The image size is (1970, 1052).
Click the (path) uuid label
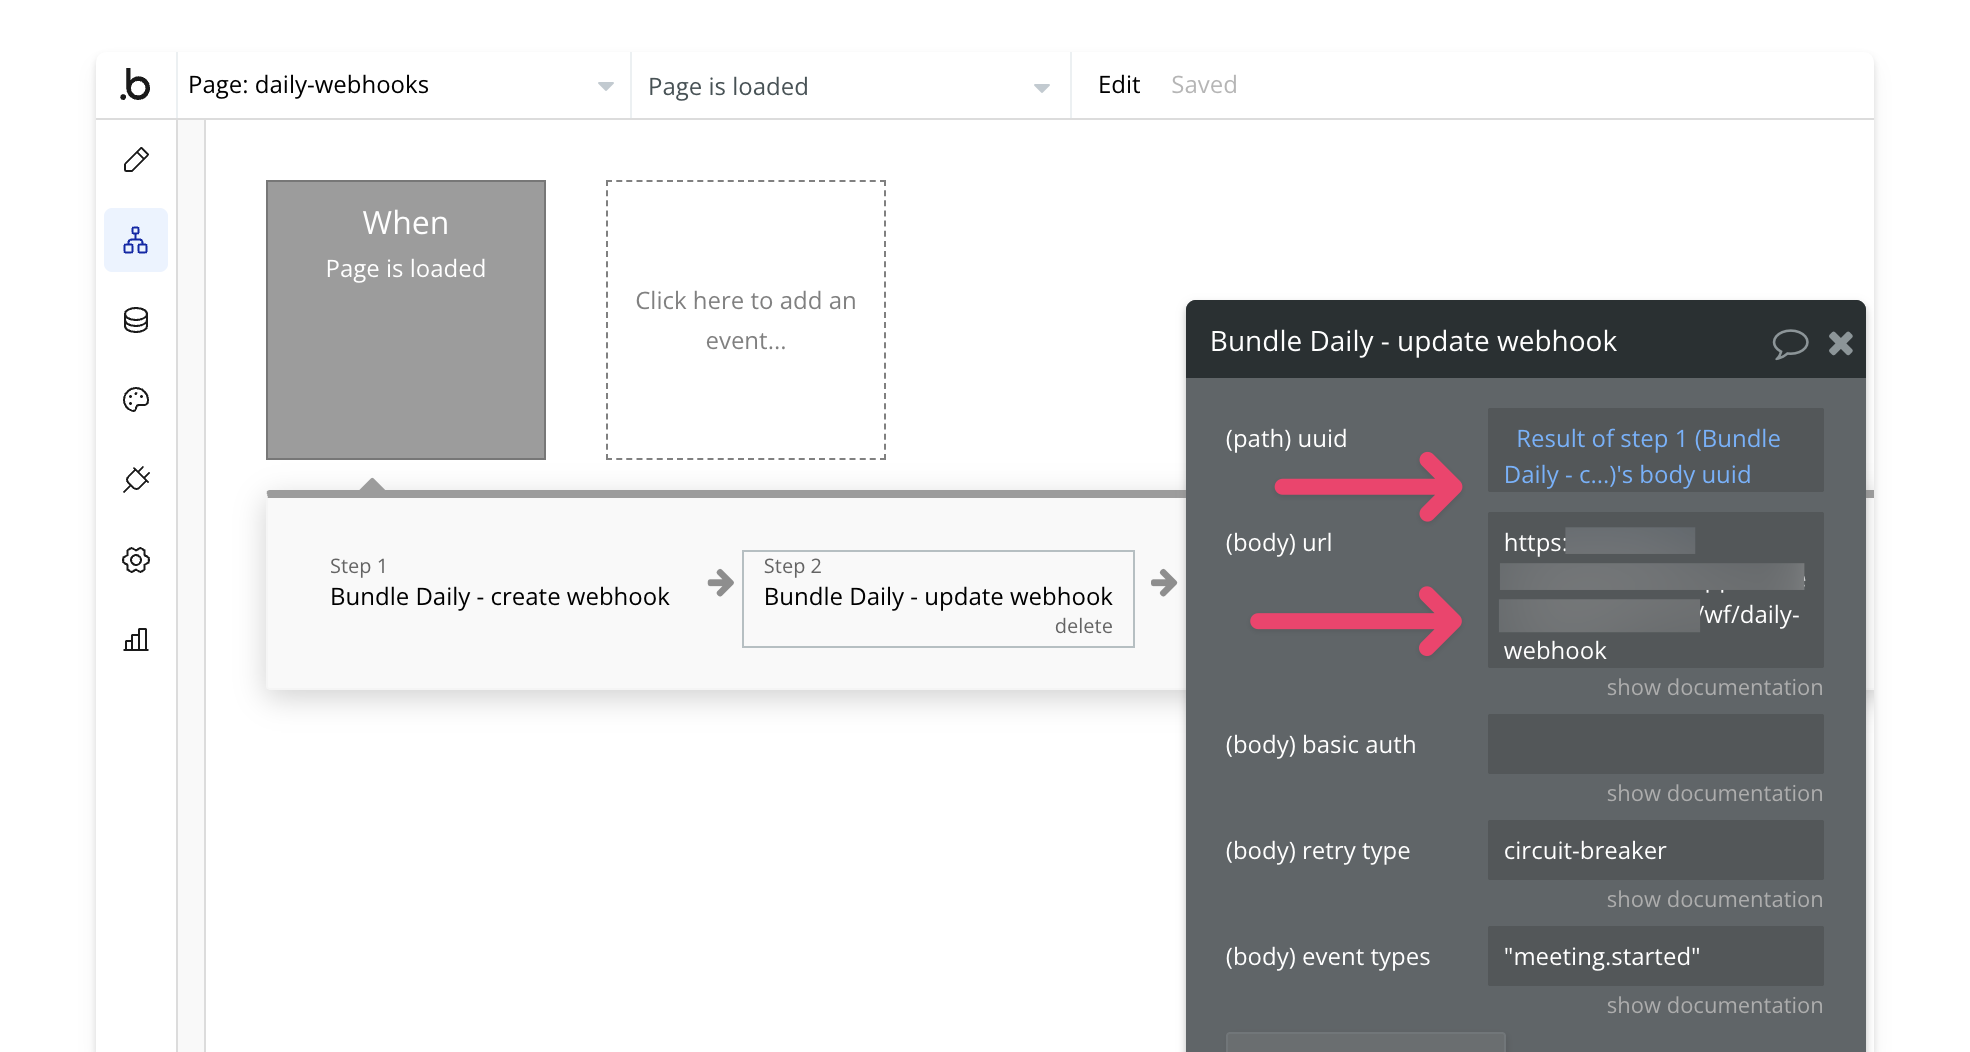tap(1286, 439)
